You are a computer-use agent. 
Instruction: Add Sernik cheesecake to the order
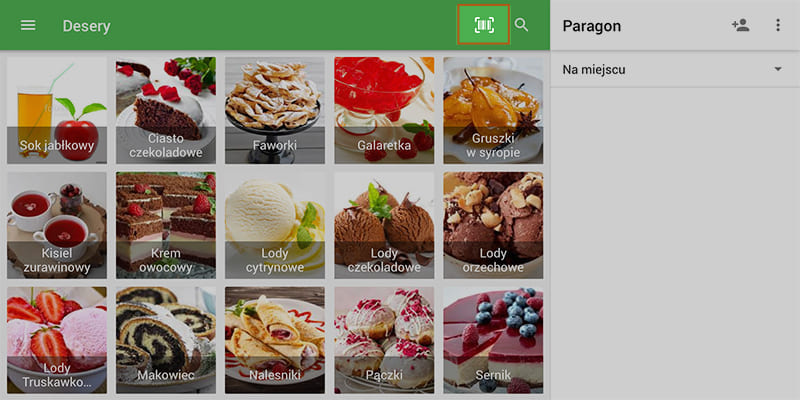pos(493,340)
